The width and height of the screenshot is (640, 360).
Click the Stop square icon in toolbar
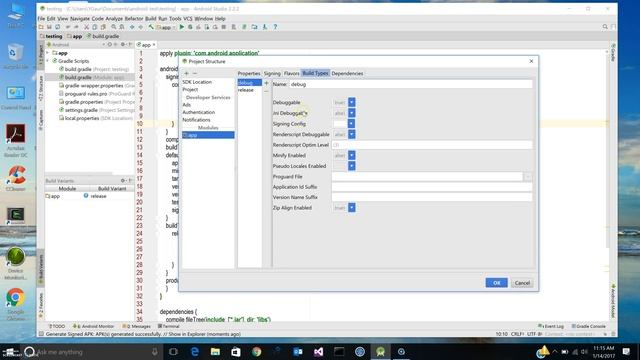pyautogui.click(x=224, y=27)
